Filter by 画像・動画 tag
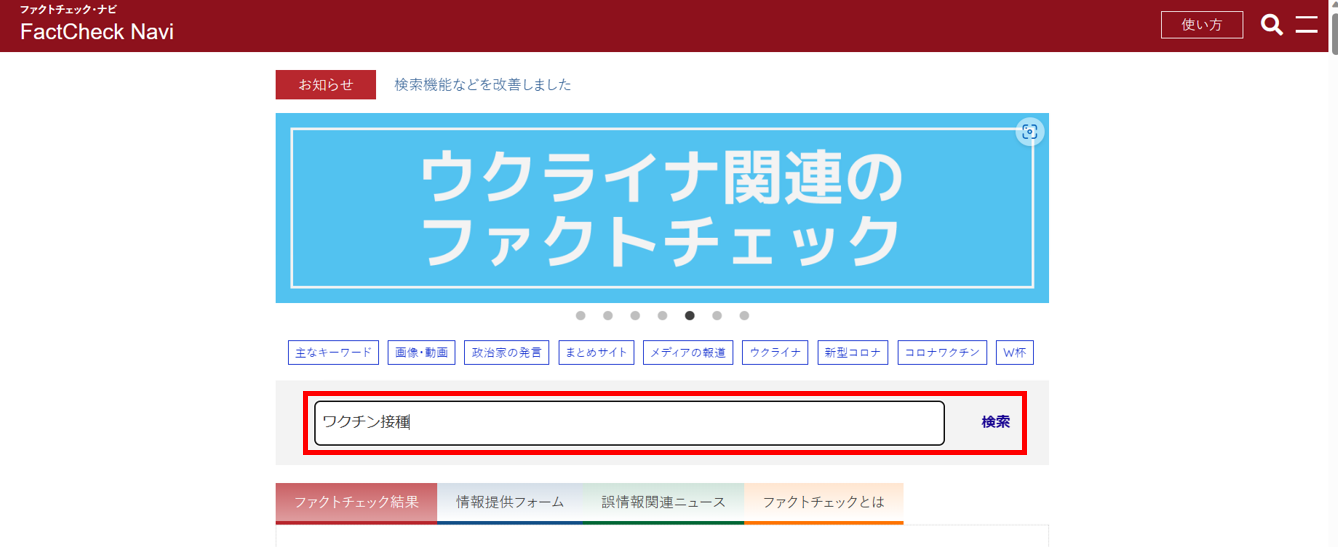Image resolution: width=1338 pixels, height=547 pixels. click(x=421, y=353)
